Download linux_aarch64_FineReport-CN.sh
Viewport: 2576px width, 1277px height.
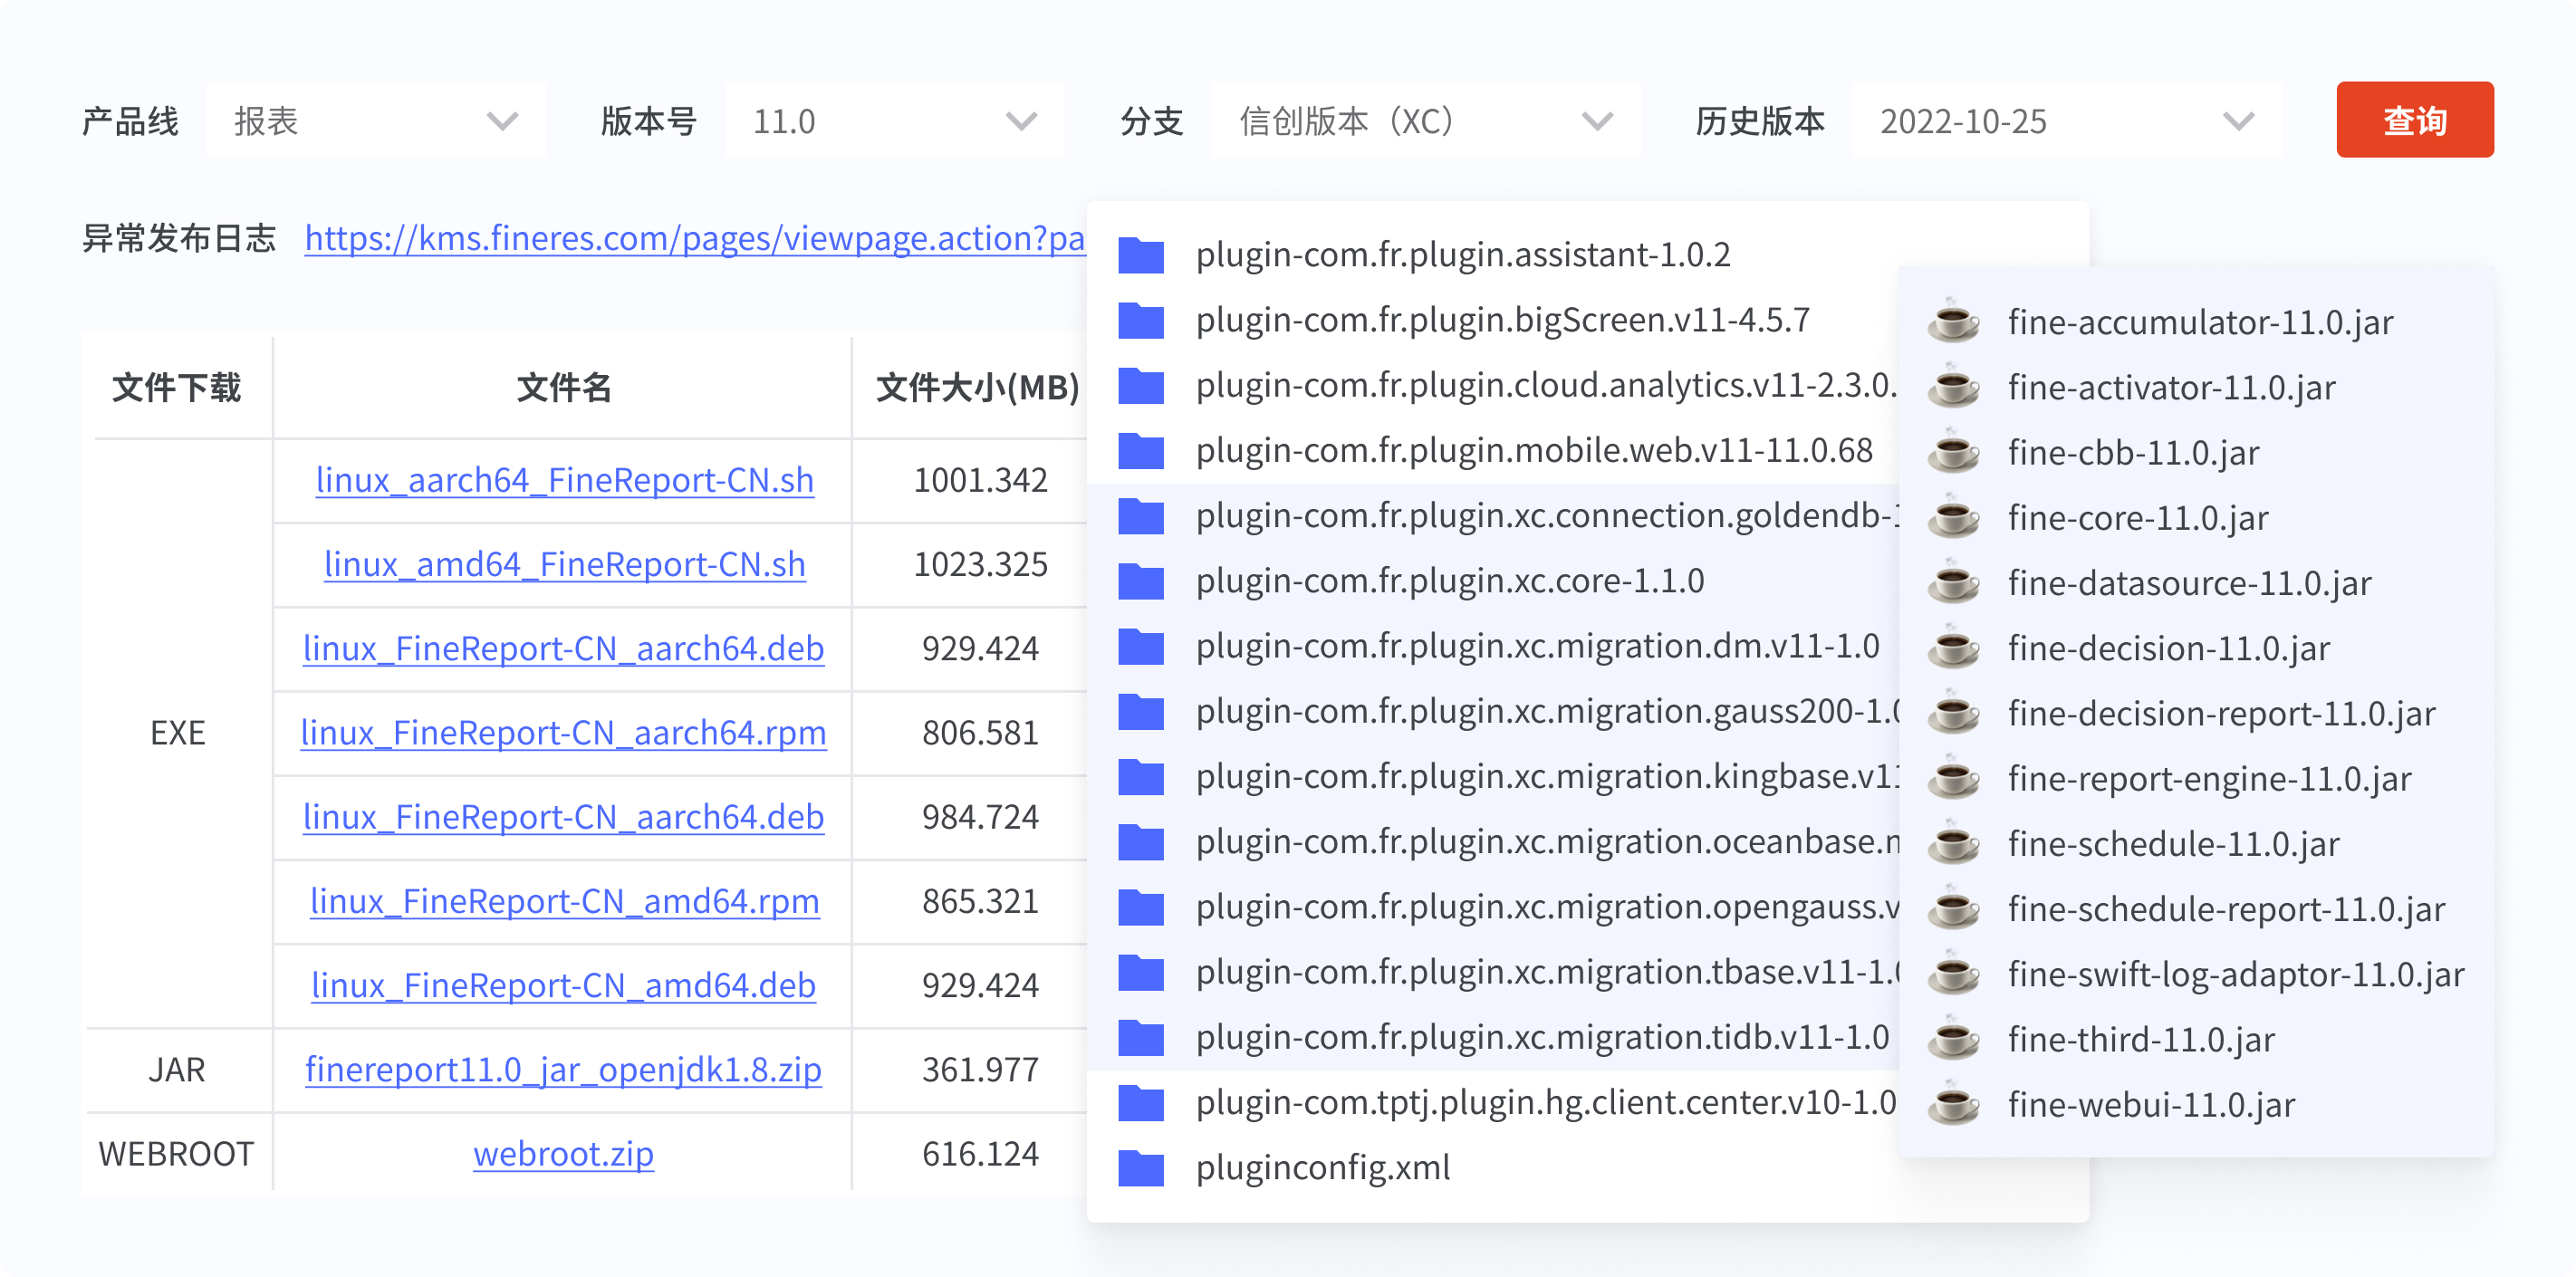(x=564, y=480)
